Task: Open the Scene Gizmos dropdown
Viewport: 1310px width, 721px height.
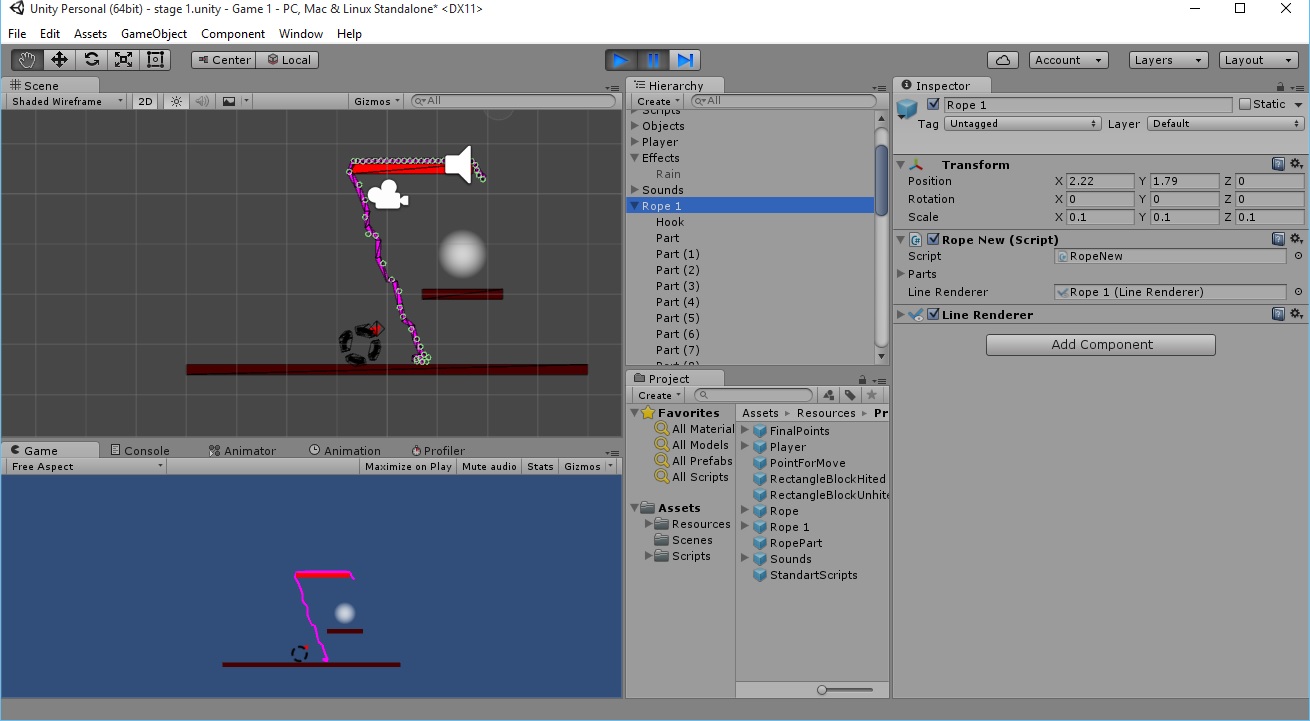Action: [377, 101]
